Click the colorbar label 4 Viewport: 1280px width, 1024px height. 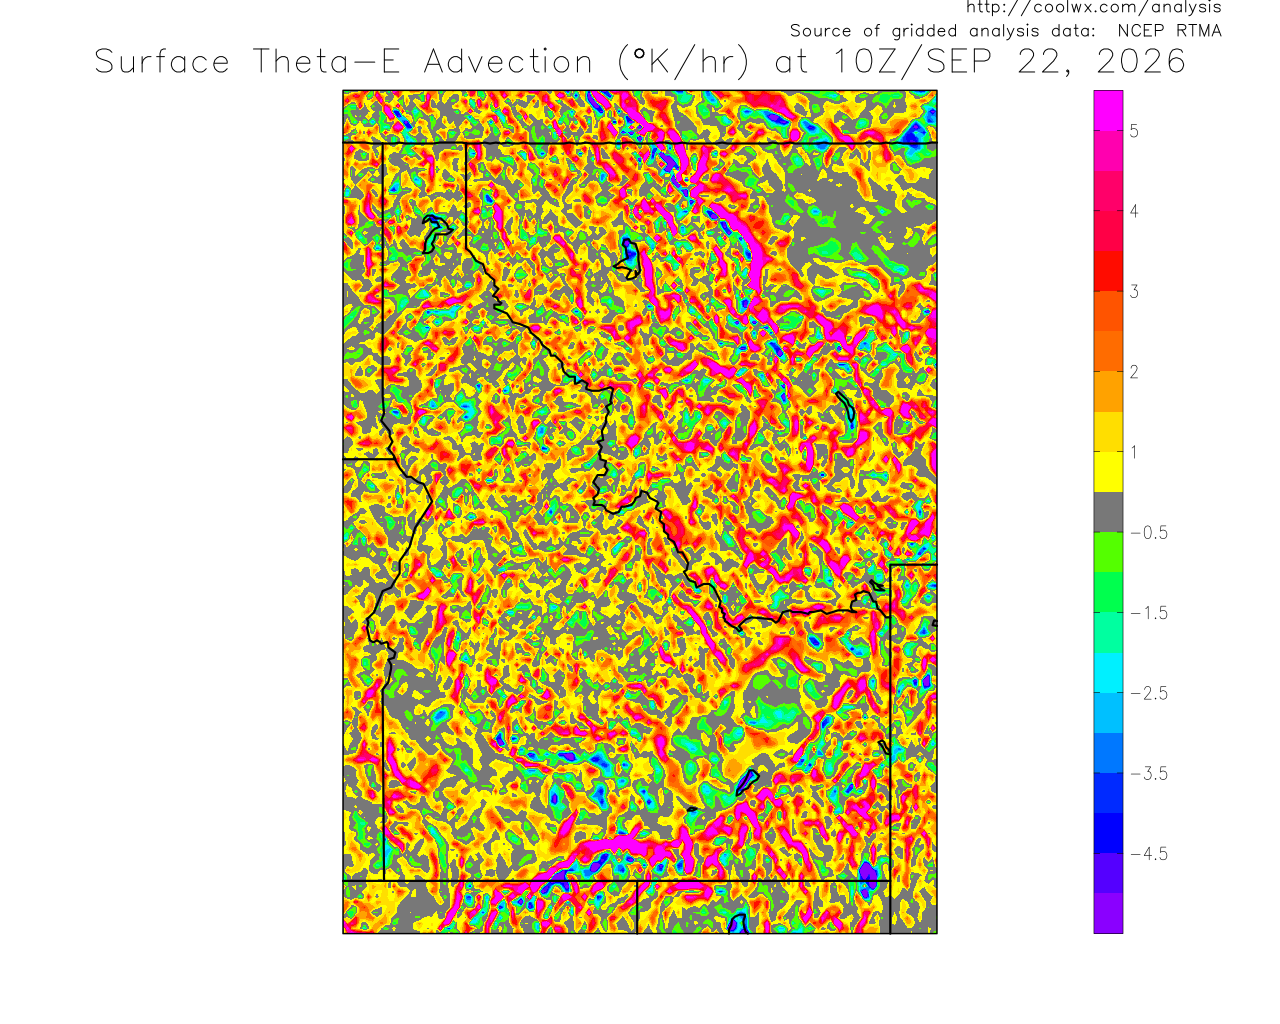pos(1134,211)
